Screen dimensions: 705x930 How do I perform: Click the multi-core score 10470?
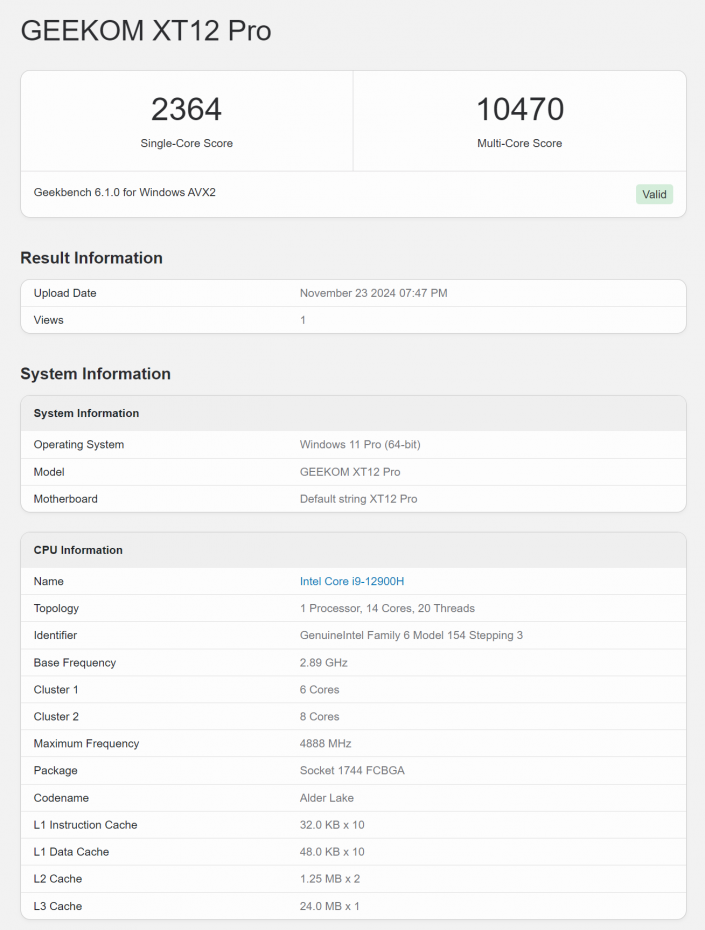[x=519, y=109]
